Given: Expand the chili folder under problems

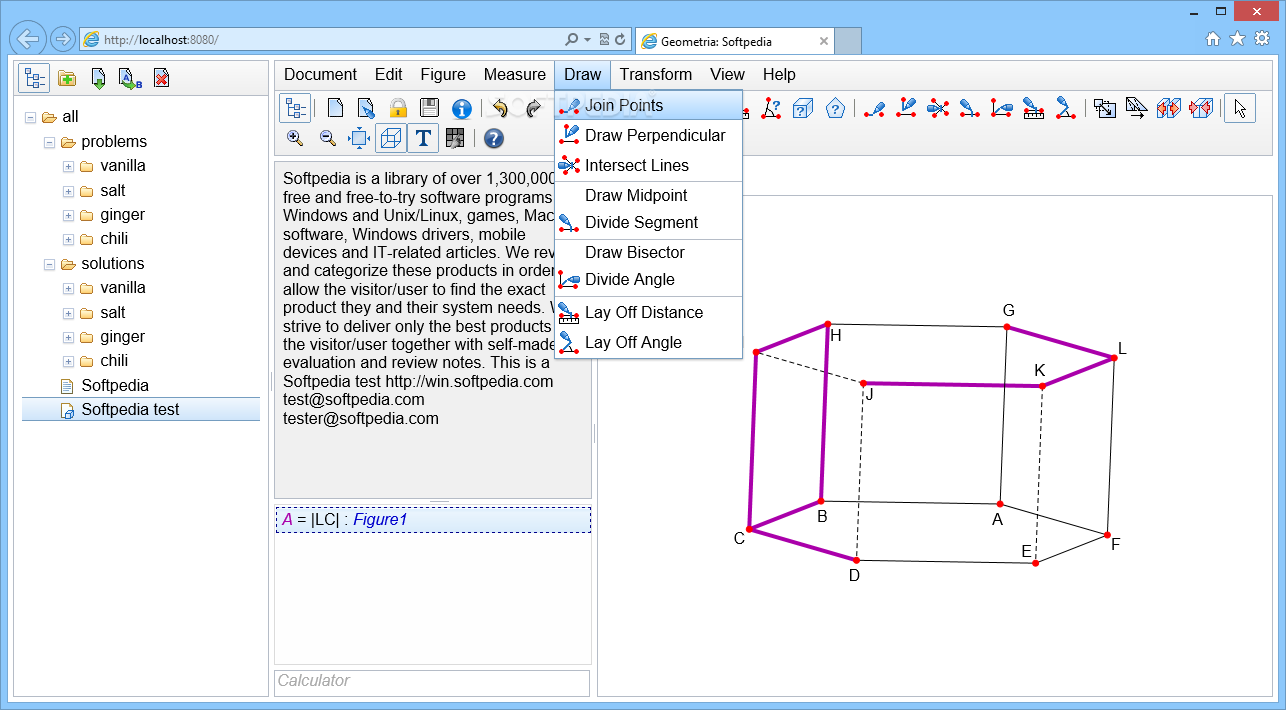Looking at the screenshot, I should (68, 239).
